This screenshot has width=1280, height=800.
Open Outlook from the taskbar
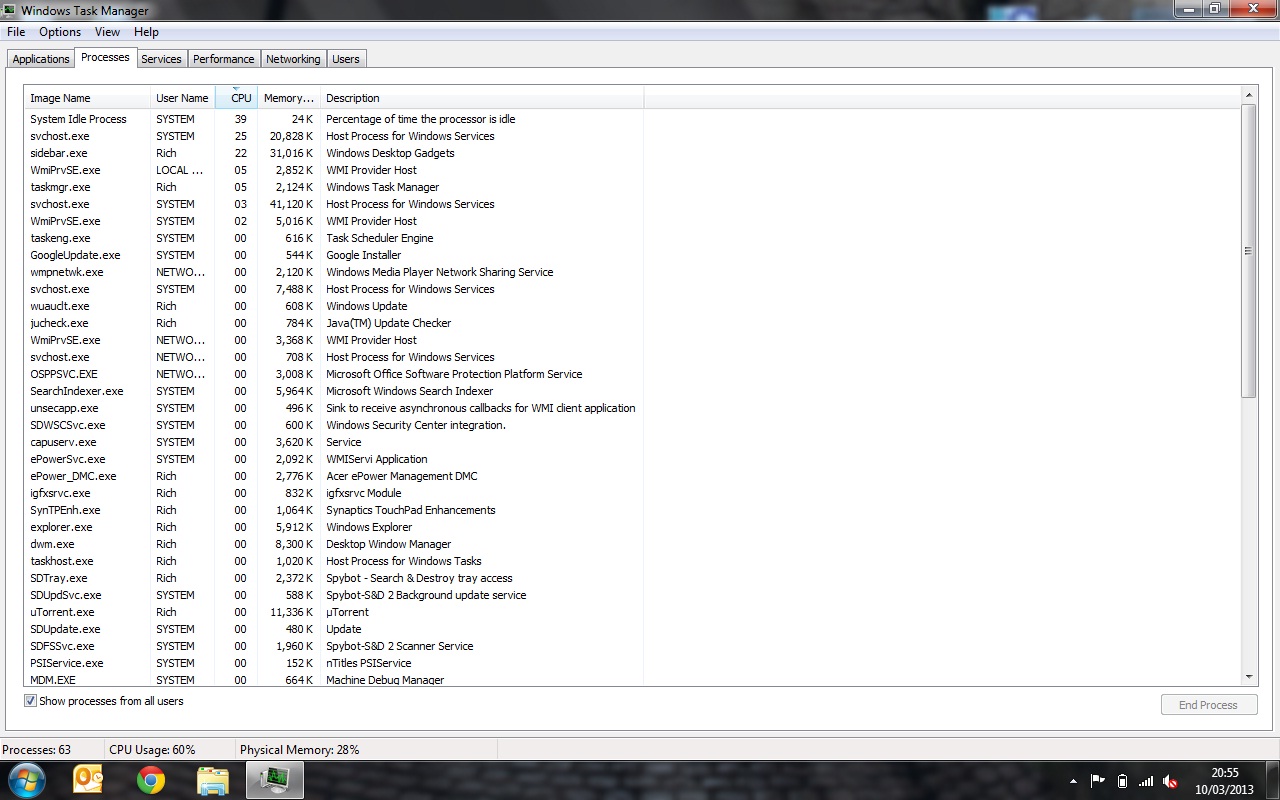click(89, 780)
